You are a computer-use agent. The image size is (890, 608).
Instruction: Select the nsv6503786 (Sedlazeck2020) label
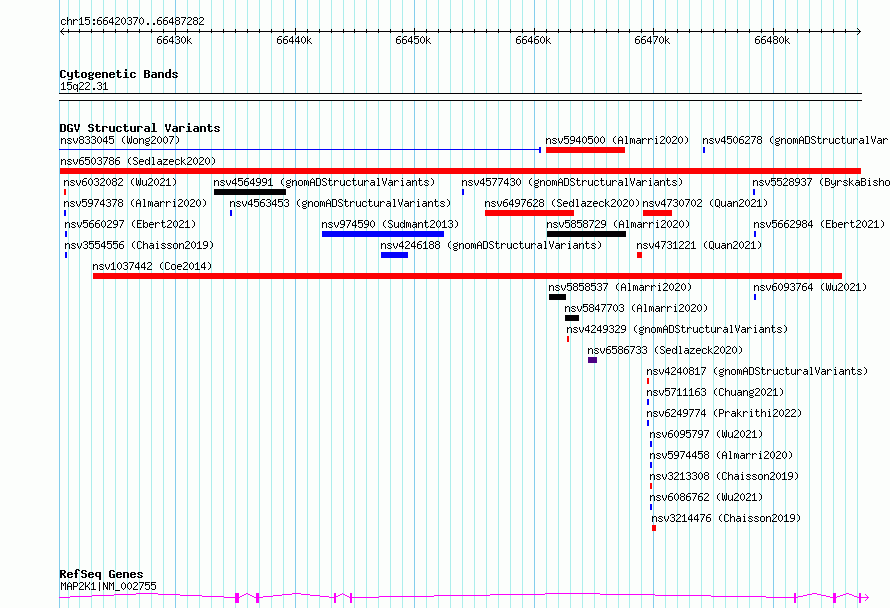click(138, 161)
